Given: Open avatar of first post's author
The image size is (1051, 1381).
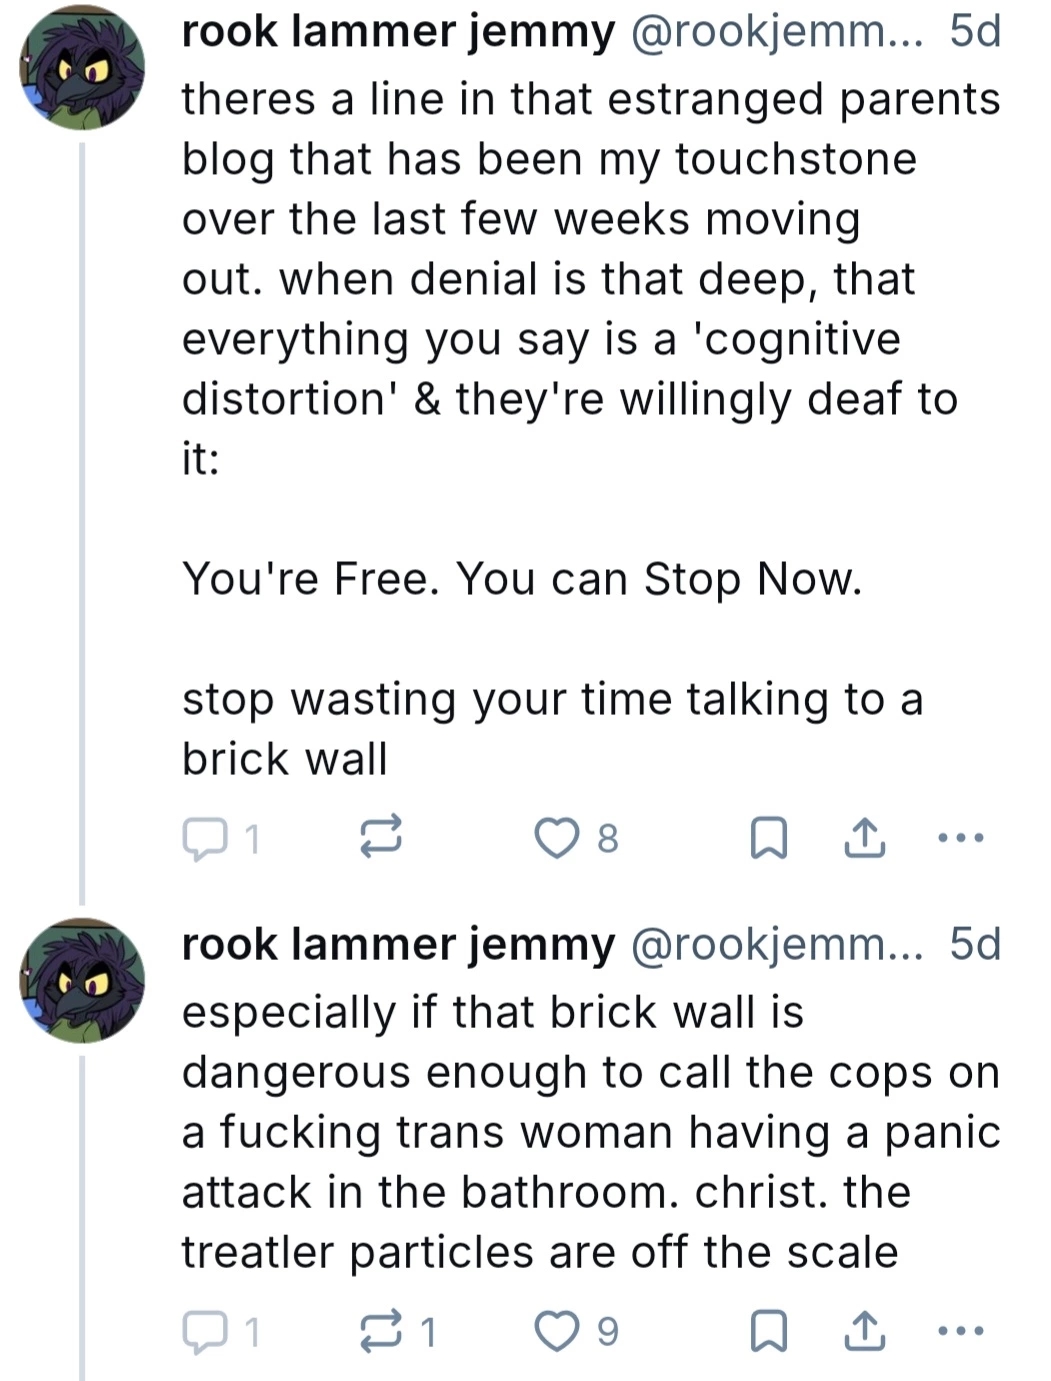Looking at the screenshot, I should (x=82, y=68).
